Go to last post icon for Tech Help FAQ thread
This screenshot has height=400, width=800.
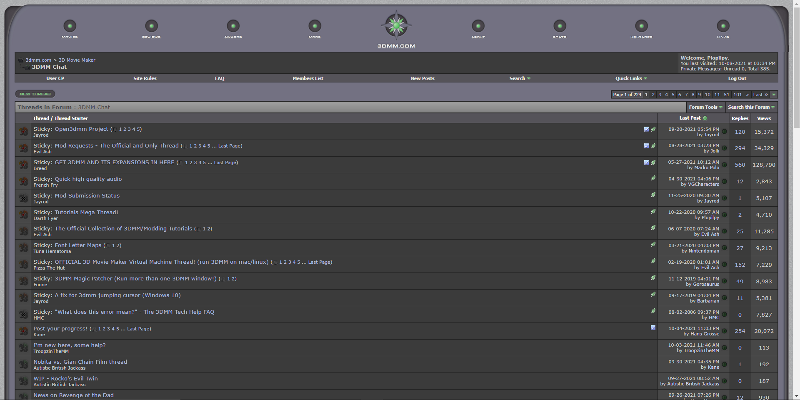click(724, 314)
